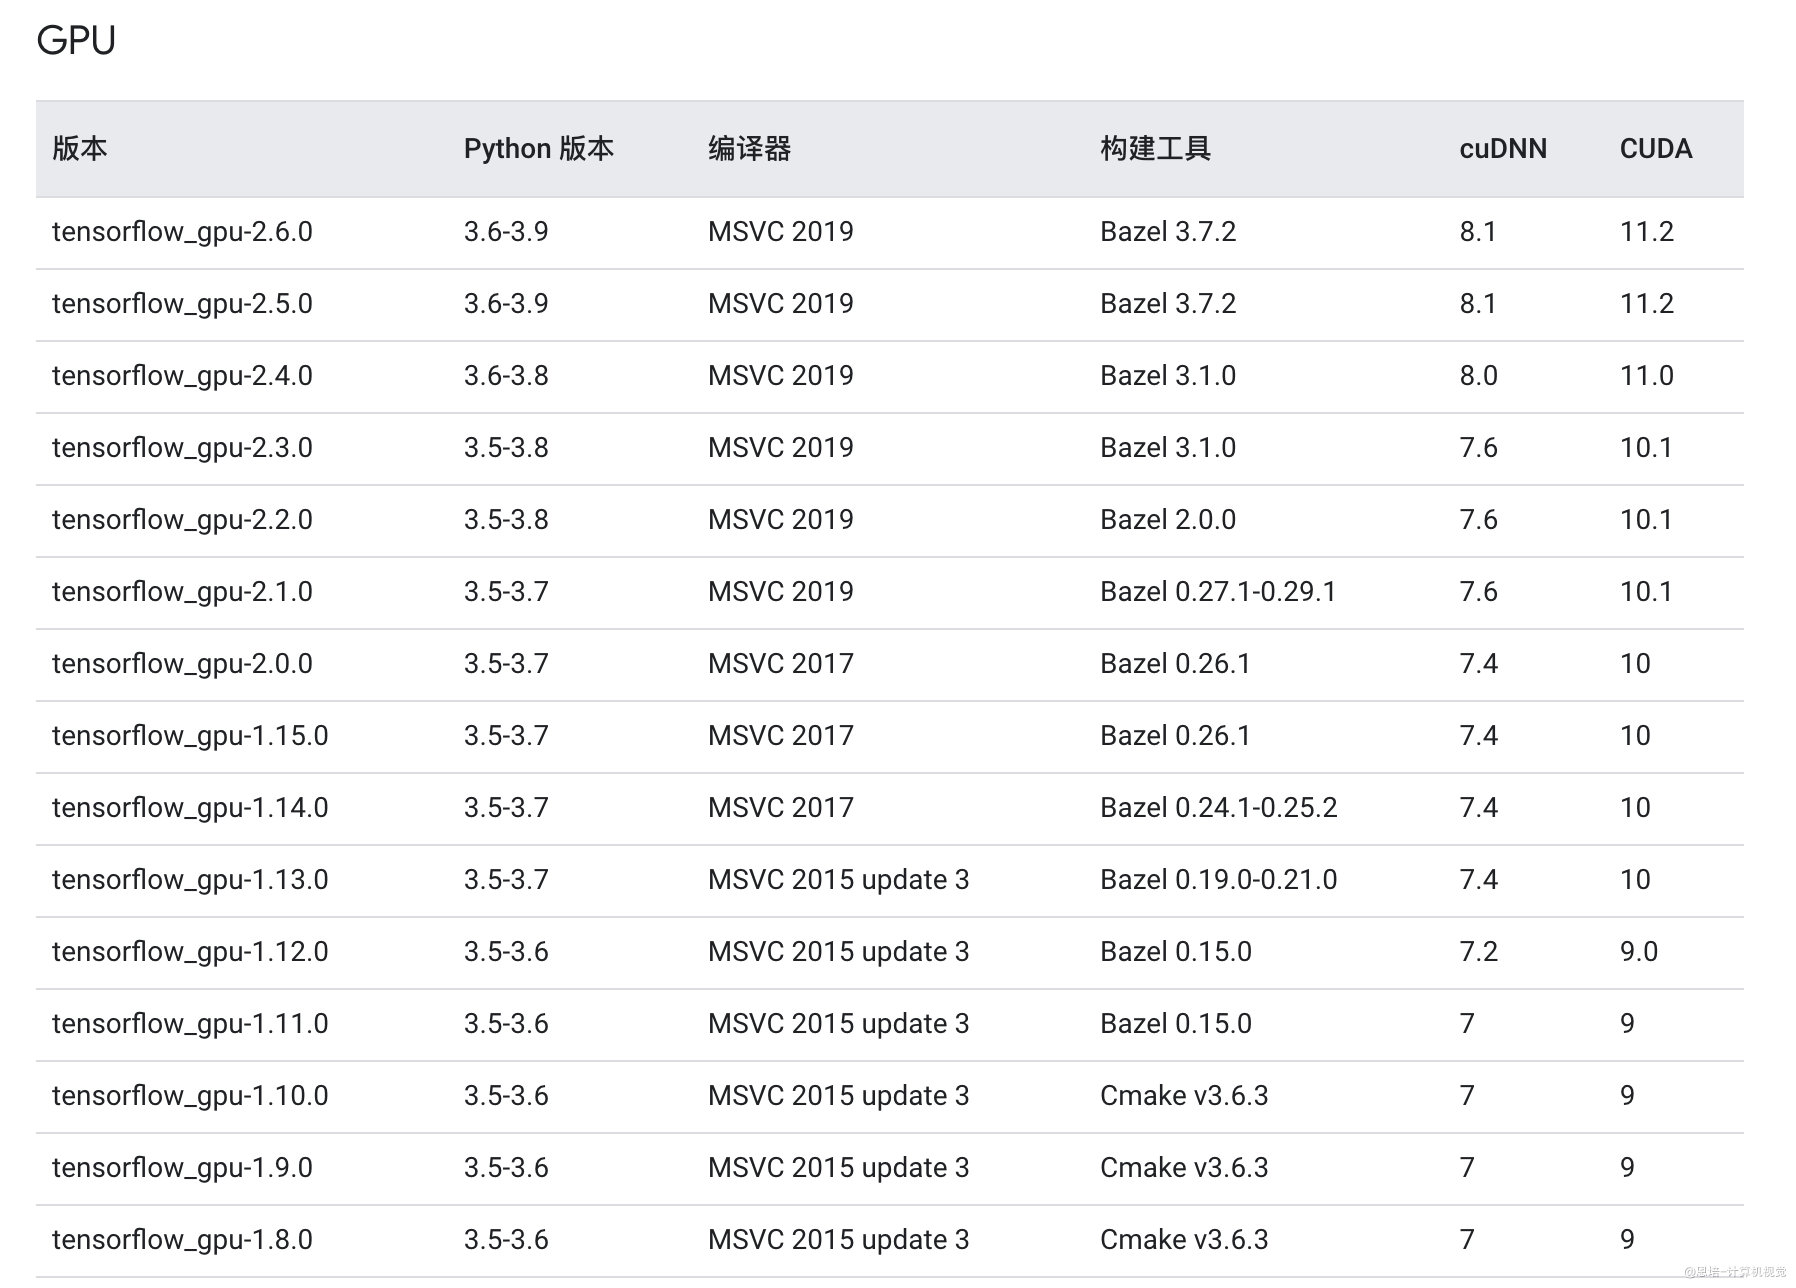Screen dimensions: 1796x1288
Task: Click the tensorflow_gpu-1.8.0 cell
Action: 182,1240
